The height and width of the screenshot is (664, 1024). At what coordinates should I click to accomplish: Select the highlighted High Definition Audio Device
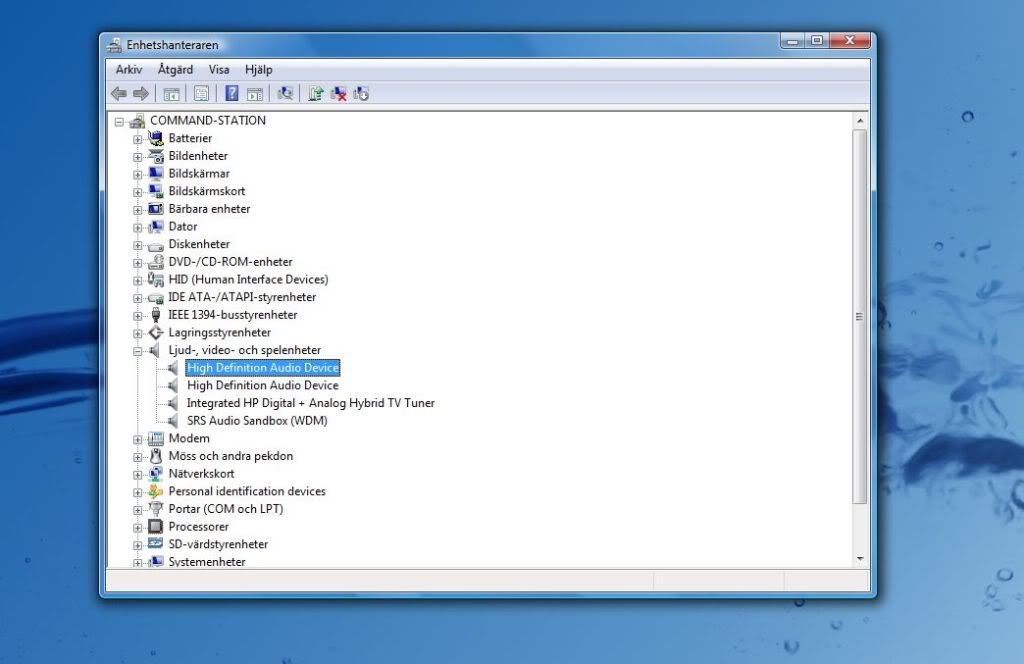pos(263,368)
